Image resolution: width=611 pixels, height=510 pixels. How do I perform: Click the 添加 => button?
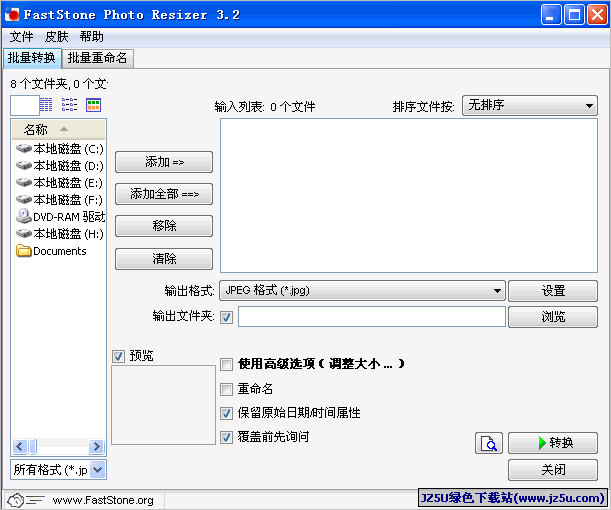(x=164, y=162)
